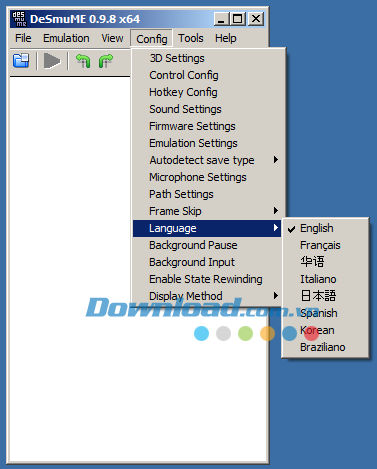This screenshot has width=377, height=469.
Task: Select Italiano language option
Action: (x=325, y=279)
